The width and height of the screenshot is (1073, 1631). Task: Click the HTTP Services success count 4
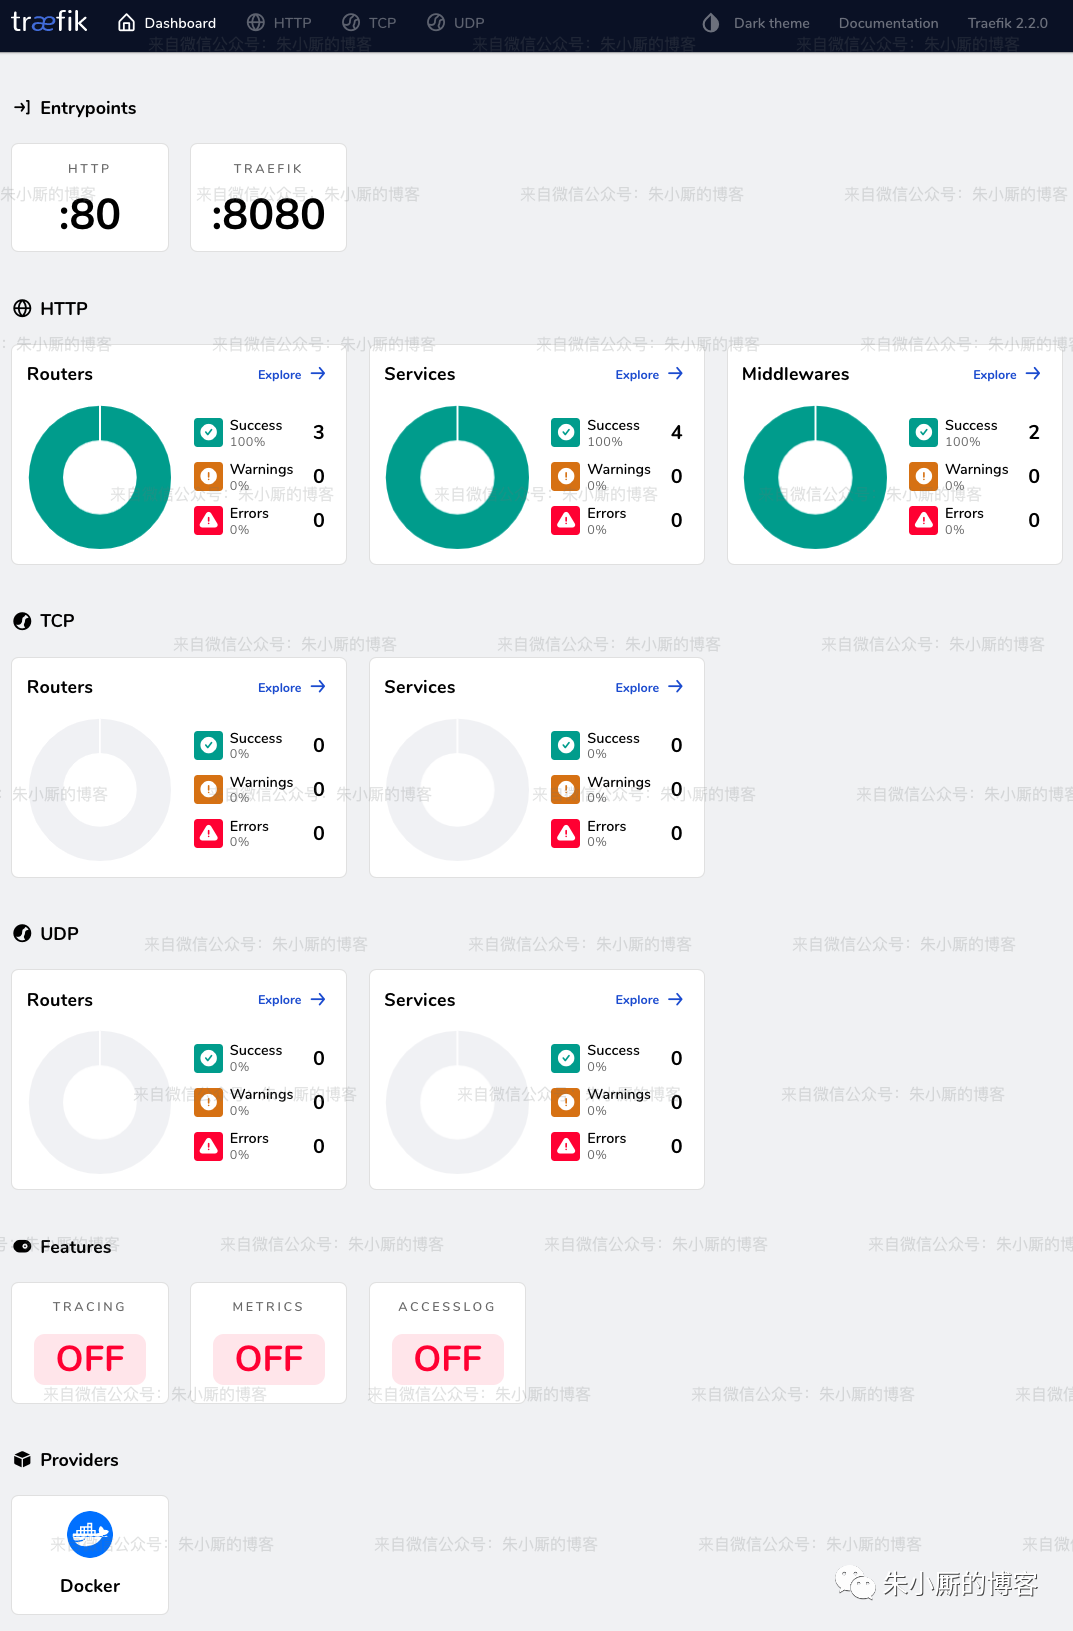(677, 432)
